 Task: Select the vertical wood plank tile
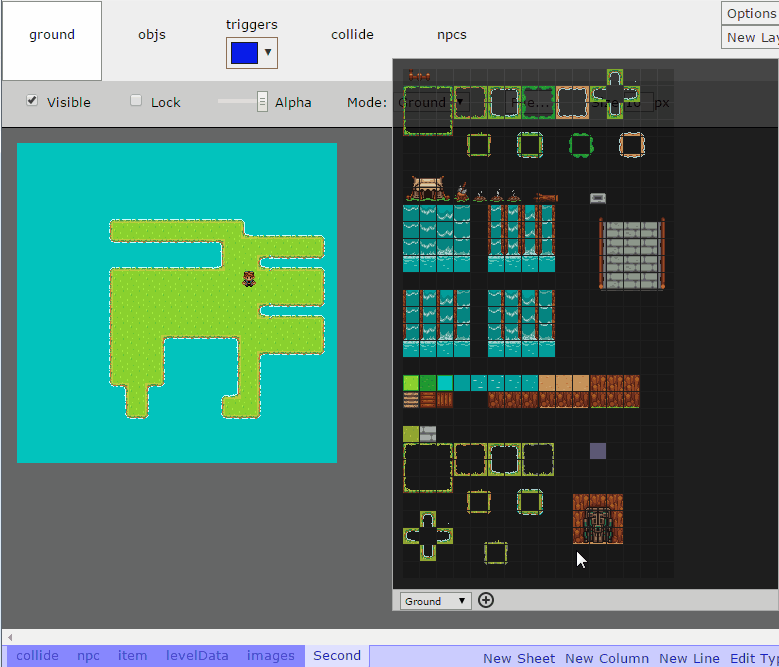445,400
